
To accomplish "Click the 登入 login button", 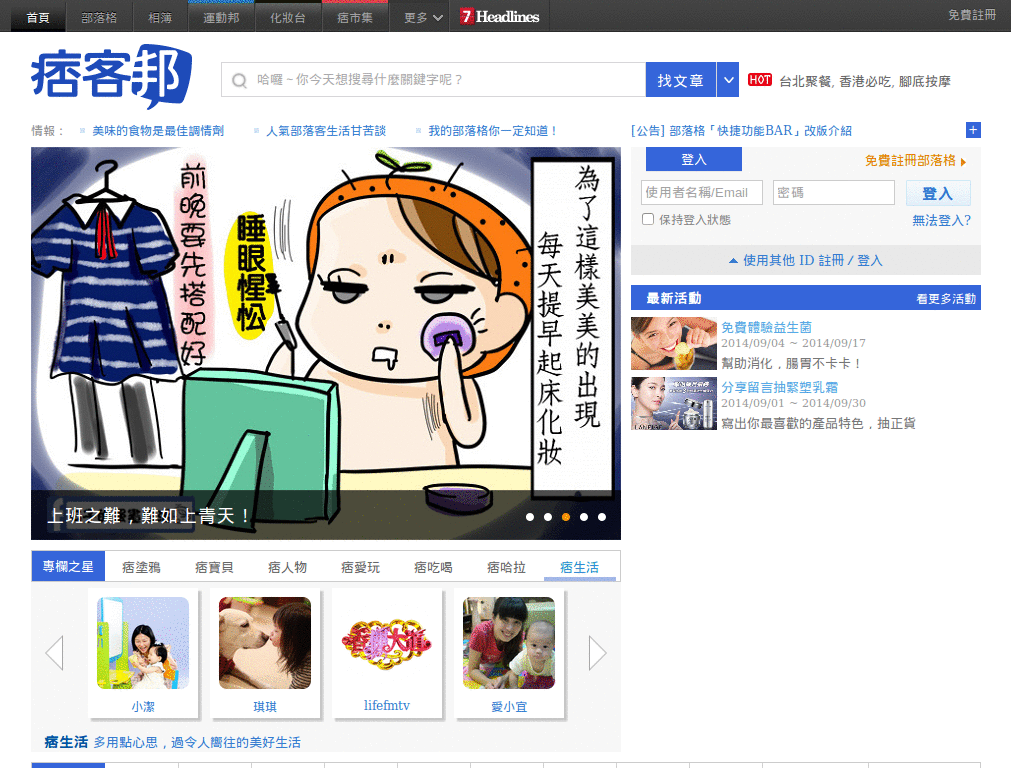I will 938,192.
